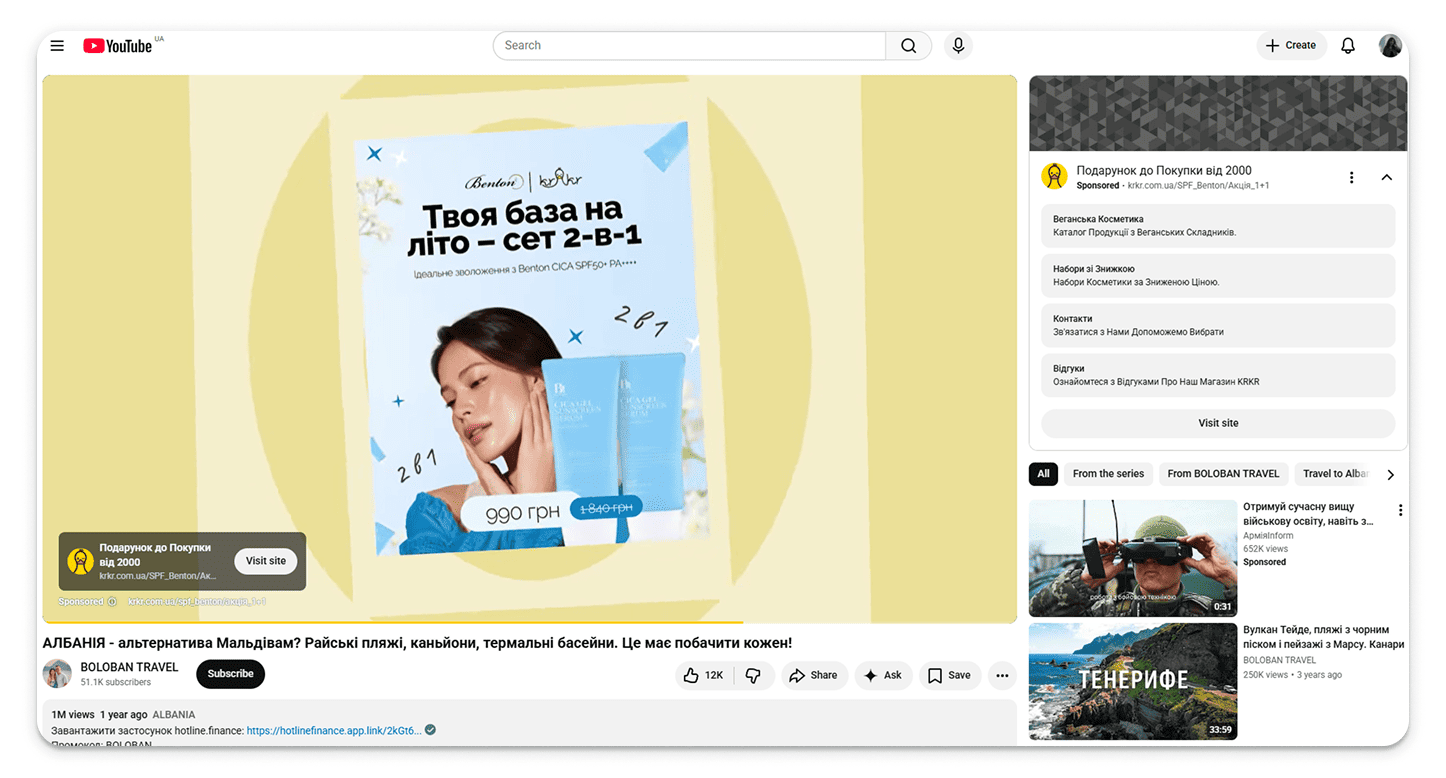
Task: Click Visit site in the video overlay
Action: coord(266,561)
